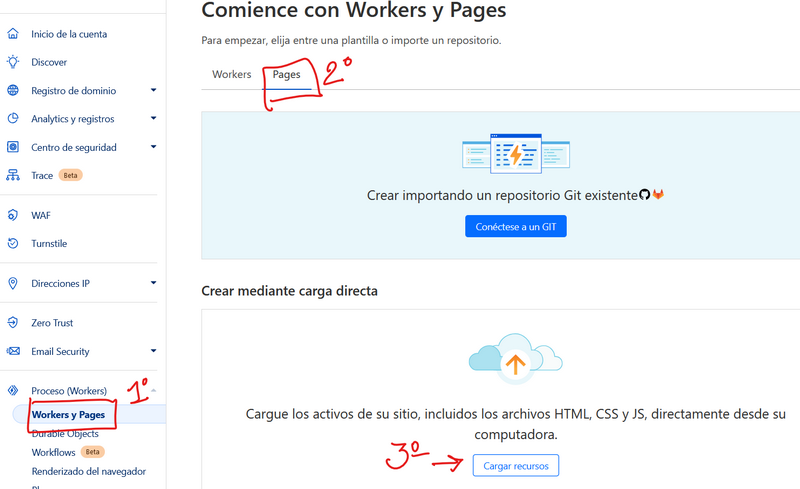The height and width of the screenshot is (489, 800).
Task: Click the WAF shield icon
Action: click(x=13, y=215)
